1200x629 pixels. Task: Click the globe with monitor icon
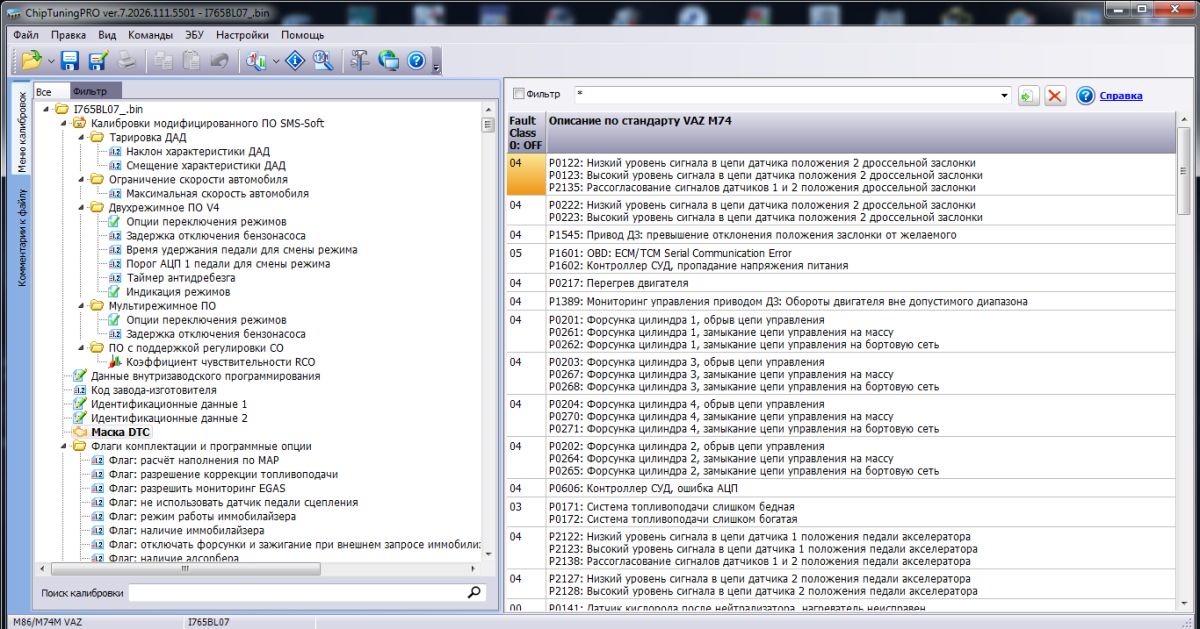[x=389, y=61]
